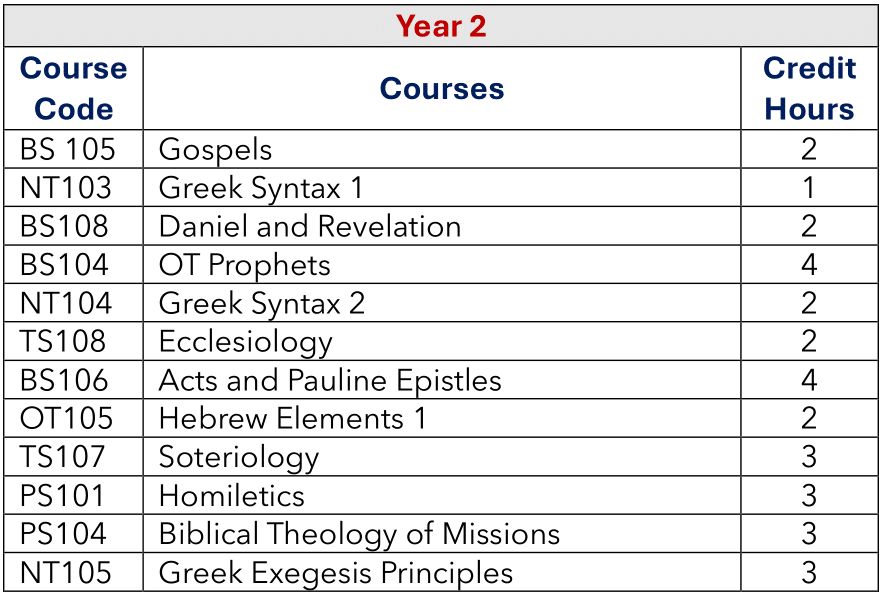Select the Daniel and Revelation course
The height and width of the screenshot is (595, 884).
click(x=310, y=226)
